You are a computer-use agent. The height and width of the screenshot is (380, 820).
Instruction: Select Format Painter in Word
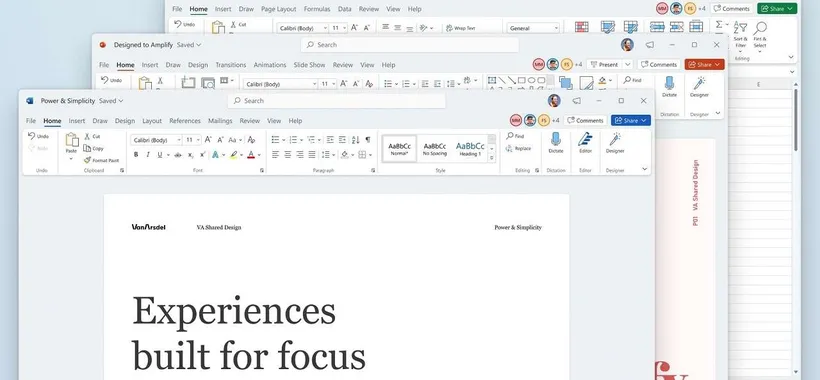coord(101,160)
